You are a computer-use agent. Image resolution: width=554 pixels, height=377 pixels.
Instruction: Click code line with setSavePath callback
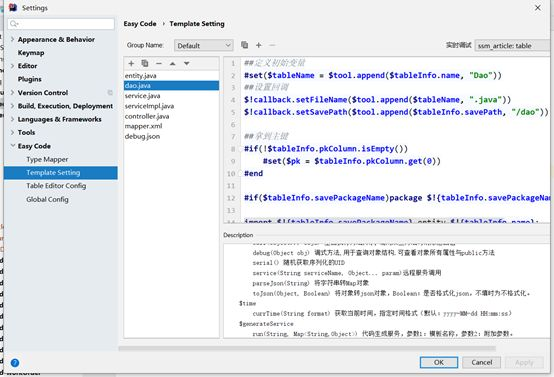[x=396, y=112]
